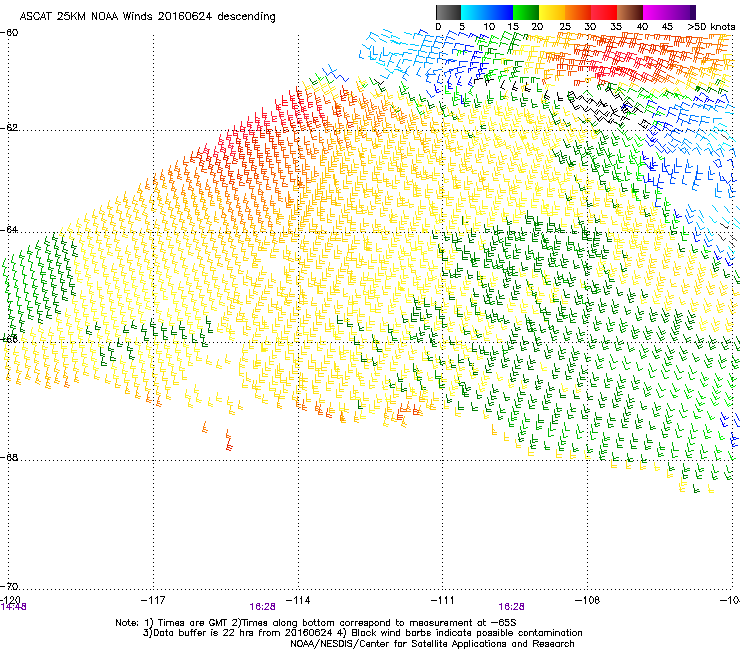
Task: Select the cyan 5-10 knots legend color
Action: tap(474, 12)
